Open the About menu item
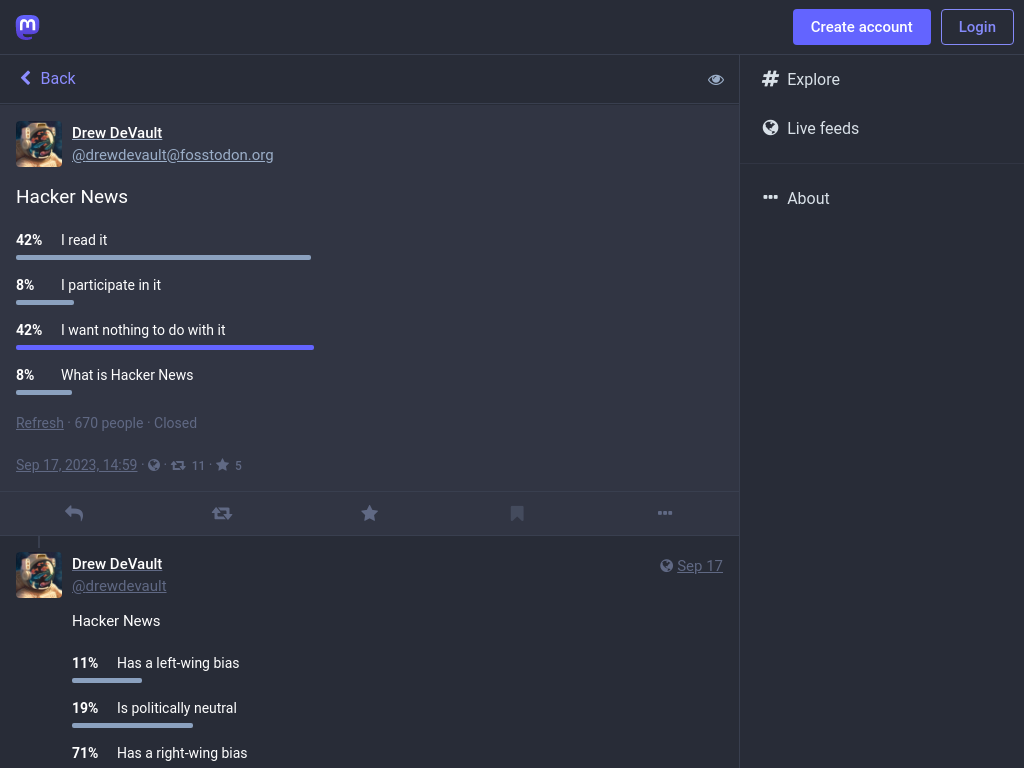1024x768 pixels. 808,198
